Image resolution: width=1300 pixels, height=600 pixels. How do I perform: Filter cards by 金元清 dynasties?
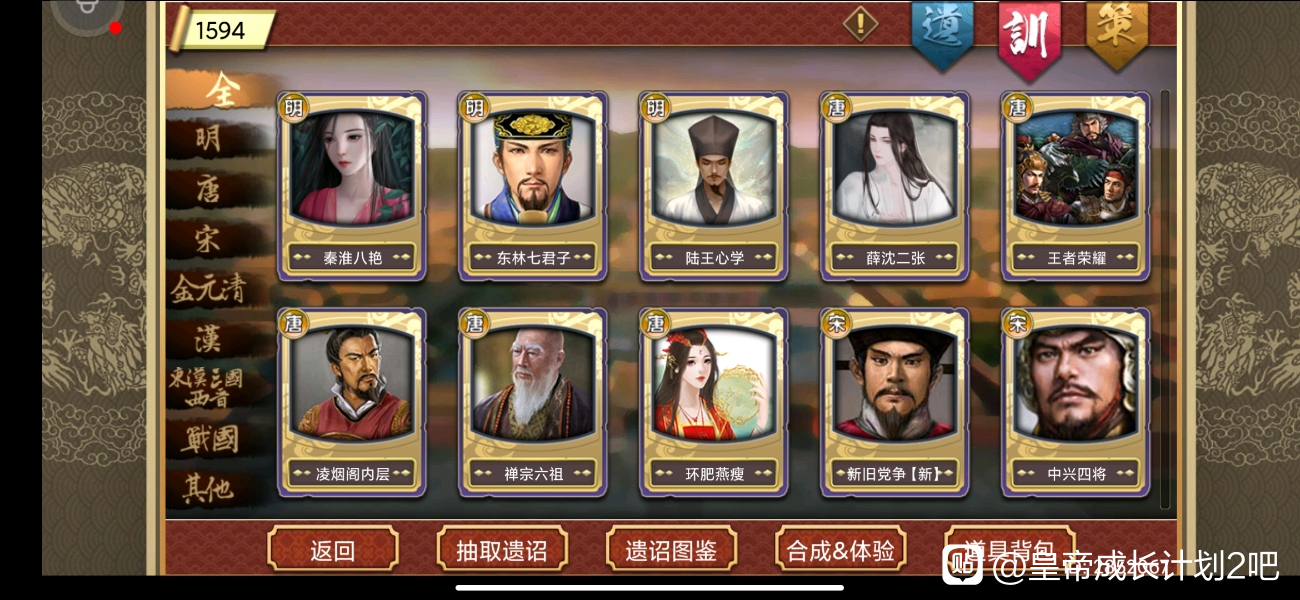pyautogui.click(x=208, y=289)
